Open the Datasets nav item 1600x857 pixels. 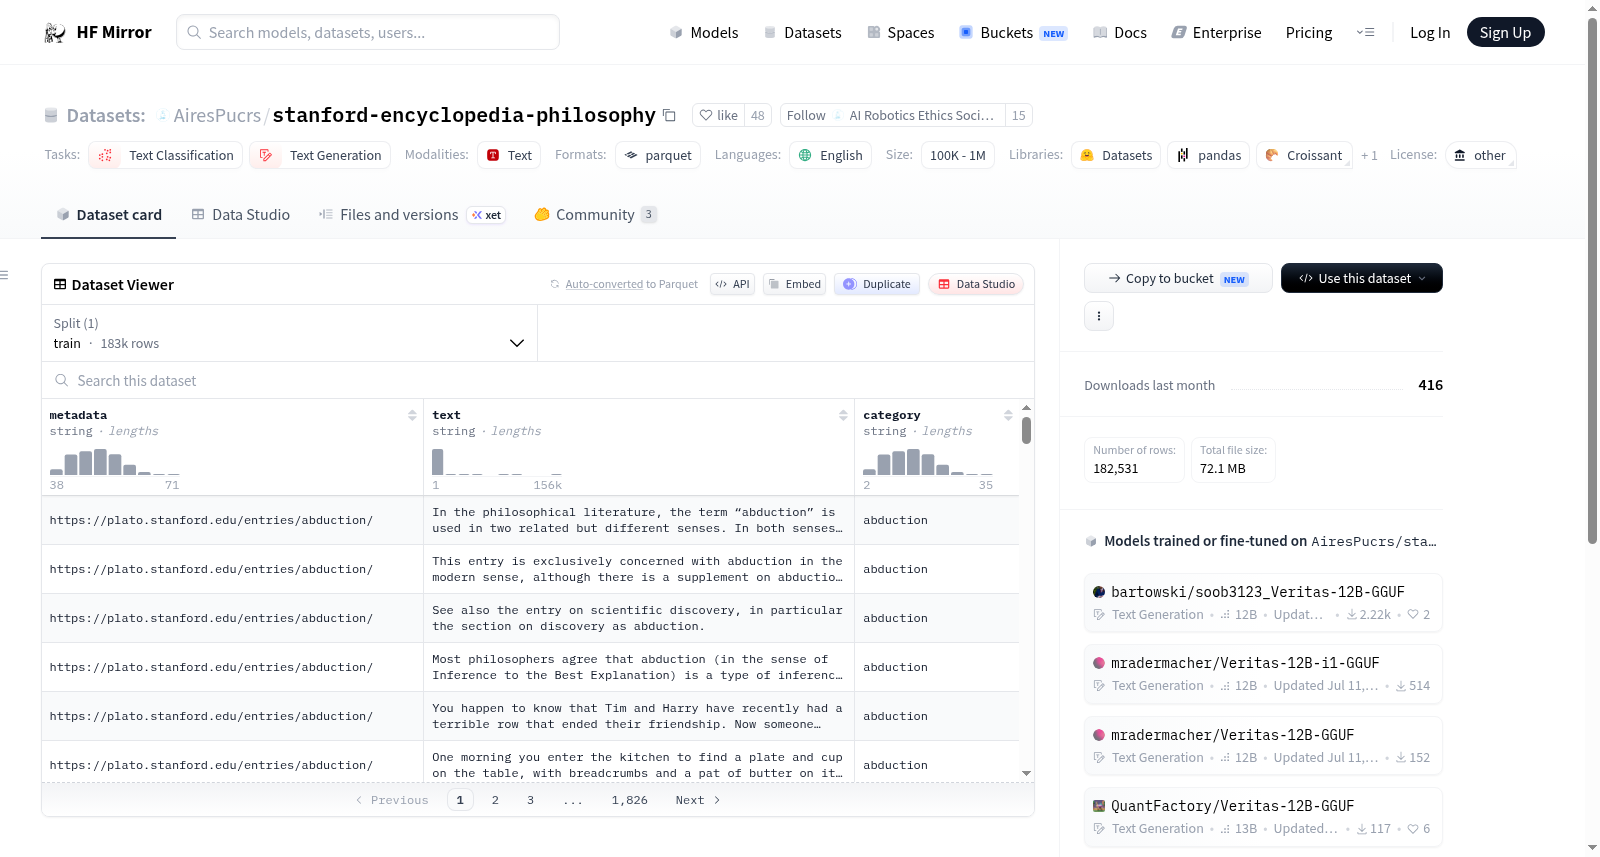(x=802, y=32)
